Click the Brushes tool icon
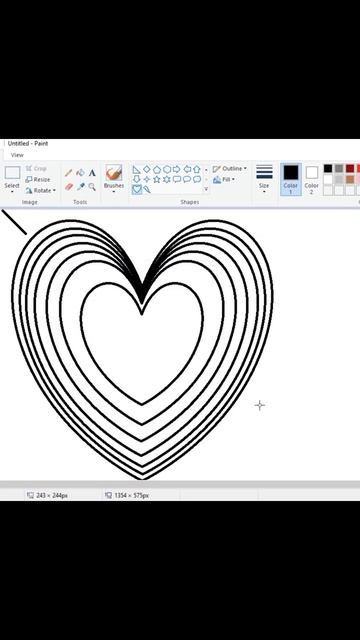Screen dimensions: 360x640 [x=113, y=173]
